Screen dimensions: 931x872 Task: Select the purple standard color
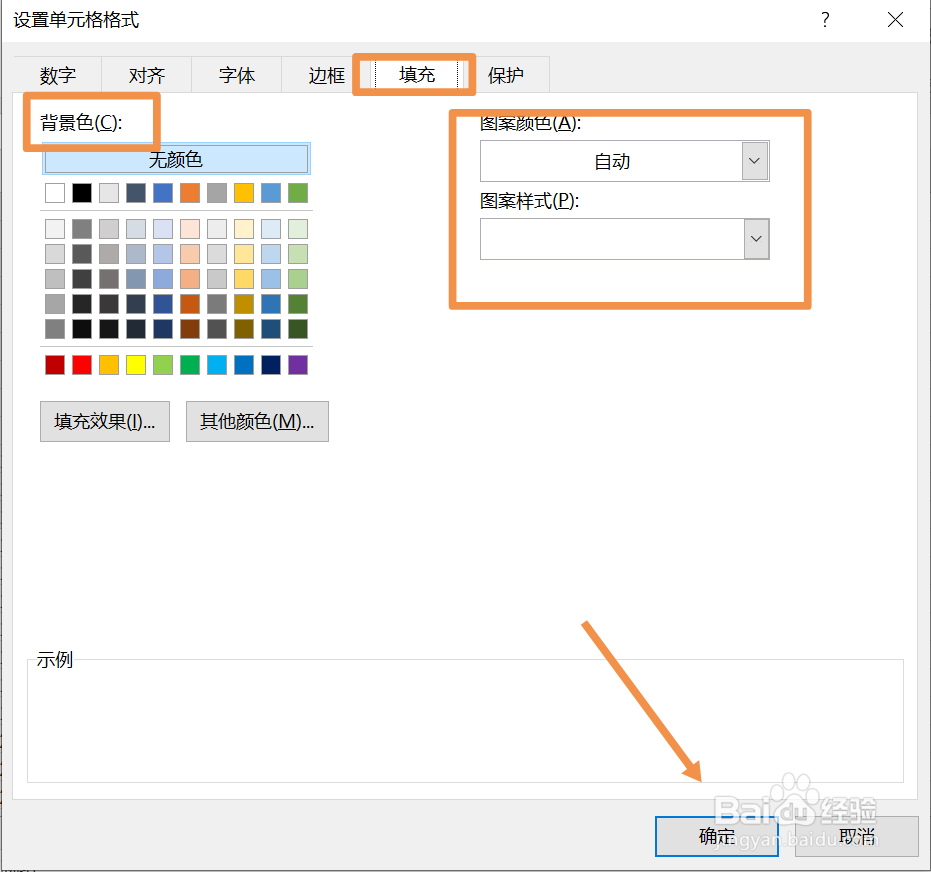coord(298,365)
